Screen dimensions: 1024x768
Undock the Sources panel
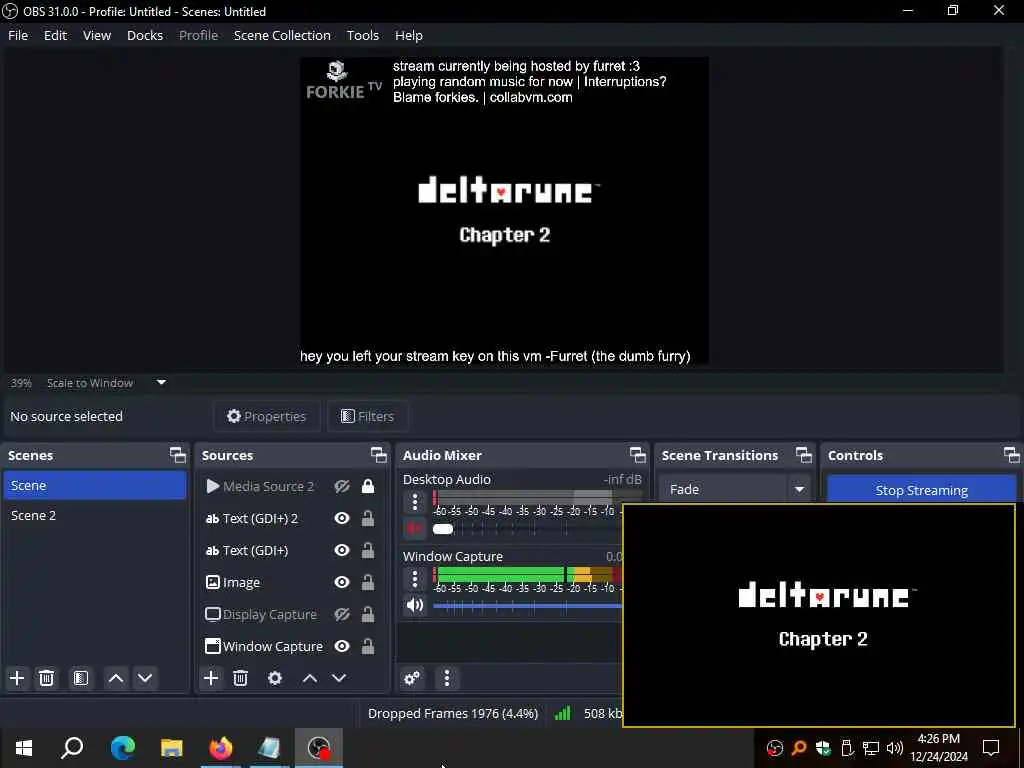379,455
